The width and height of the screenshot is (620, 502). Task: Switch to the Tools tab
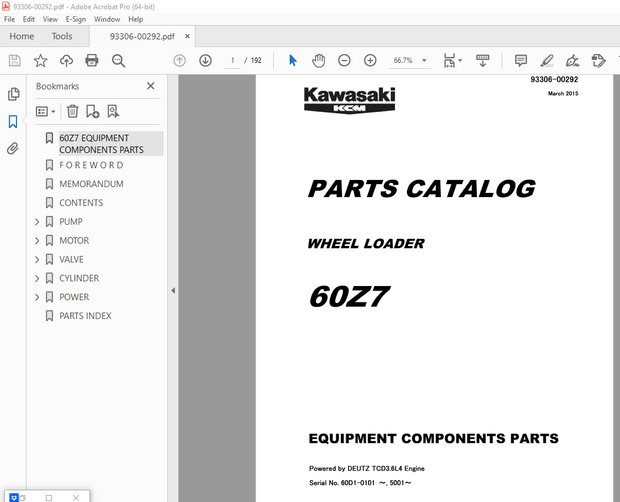[x=62, y=36]
